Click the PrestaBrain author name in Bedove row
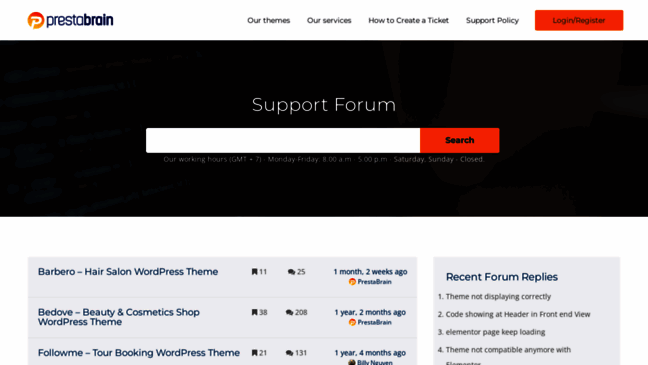The height and width of the screenshot is (365, 648). click(x=374, y=322)
